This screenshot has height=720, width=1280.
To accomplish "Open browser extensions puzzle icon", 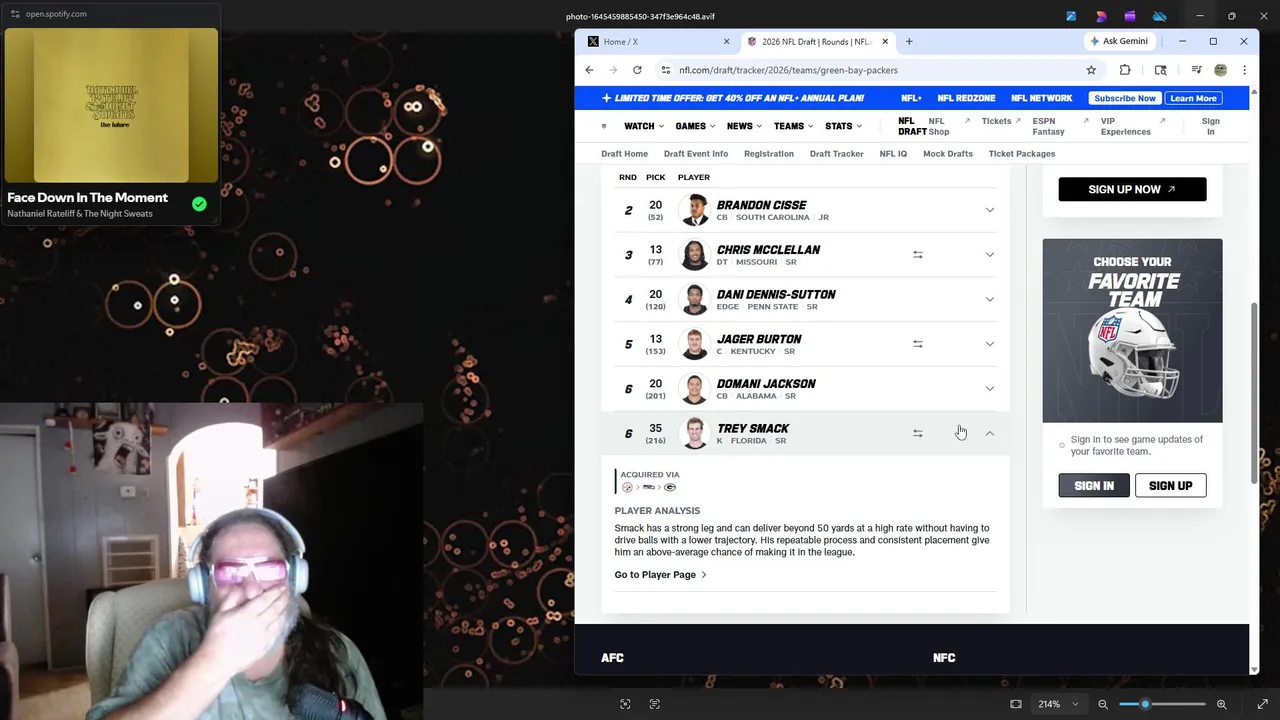I will 1125,70.
